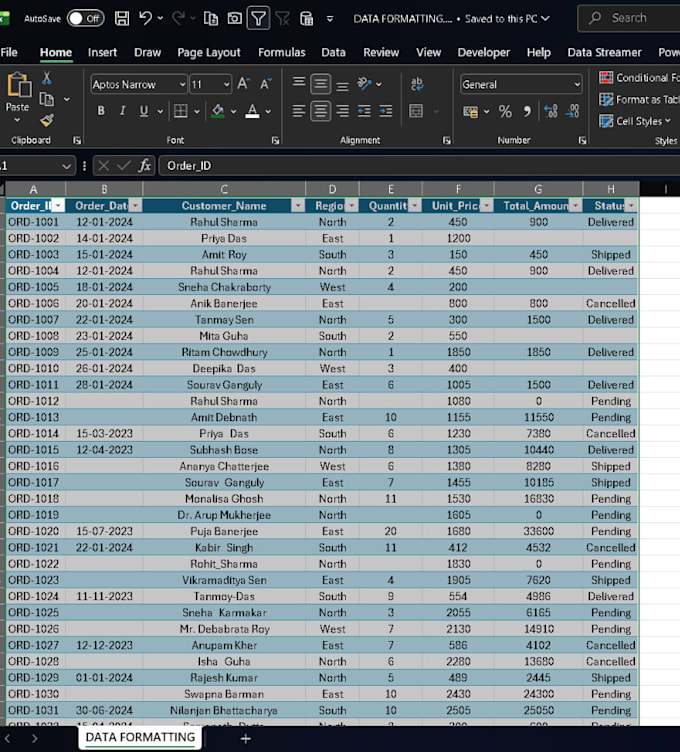Click the Filter funnel icon in the Quick Access Toolbar
This screenshot has width=680, height=752.
(x=258, y=19)
